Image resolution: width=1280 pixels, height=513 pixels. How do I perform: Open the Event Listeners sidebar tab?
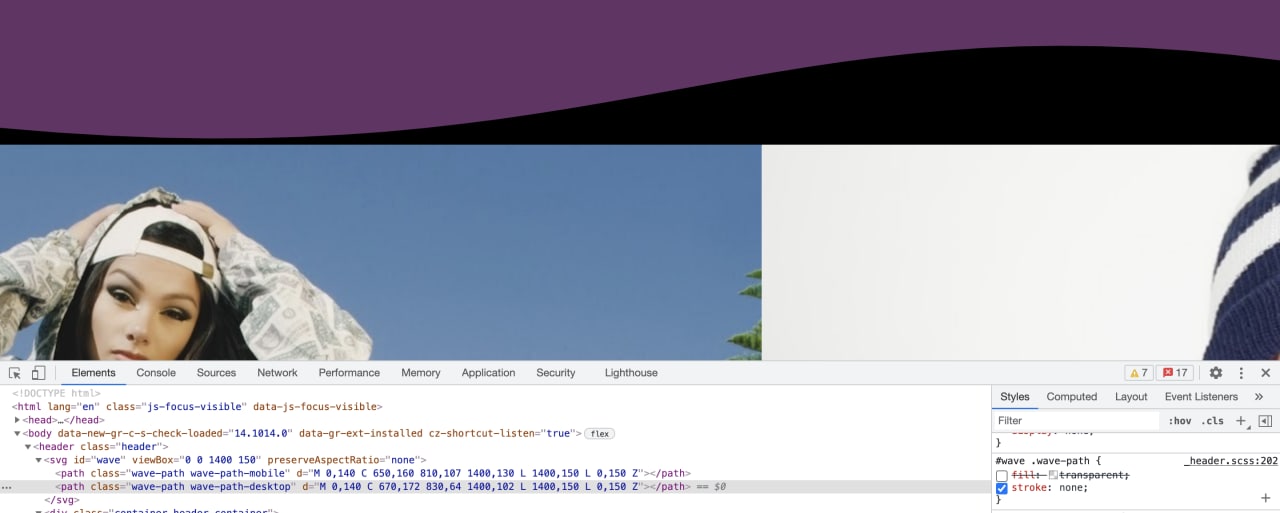(1201, 397)
